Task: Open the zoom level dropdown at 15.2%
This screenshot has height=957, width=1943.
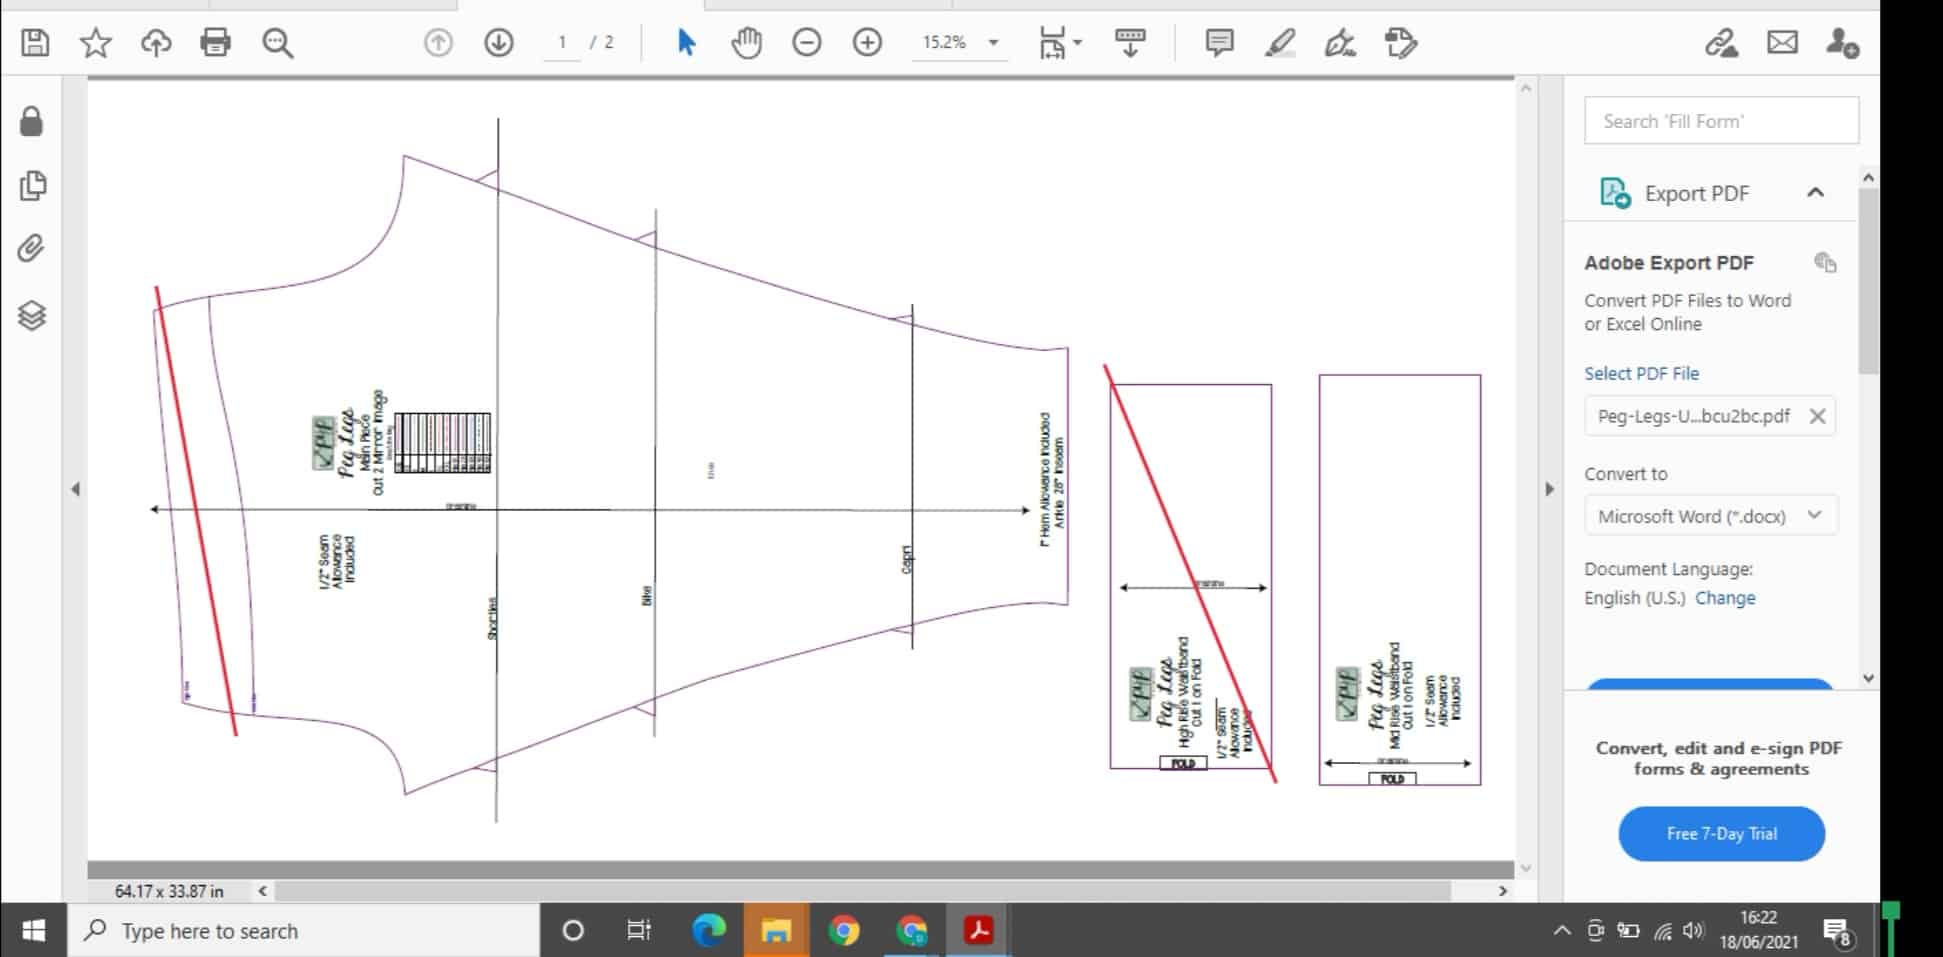Action: click(x=993, y=43)
